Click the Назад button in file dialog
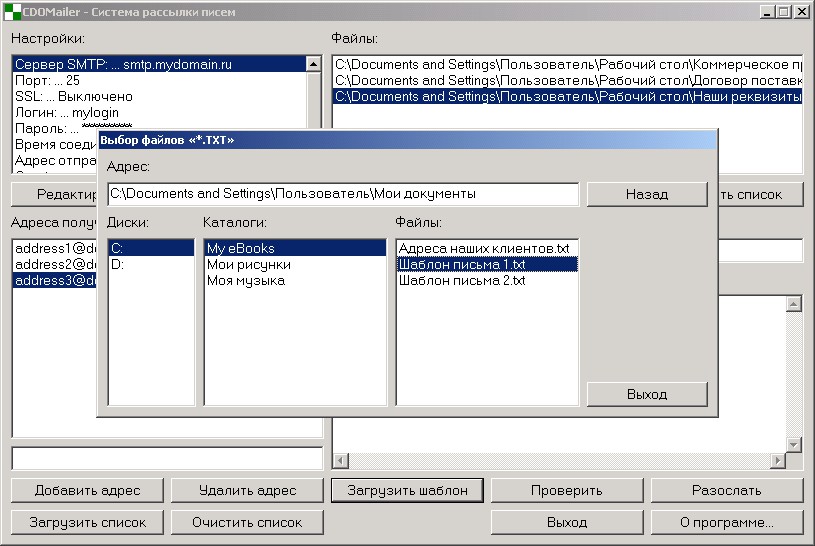The image size is (815, 546). [x=647, y=194]
